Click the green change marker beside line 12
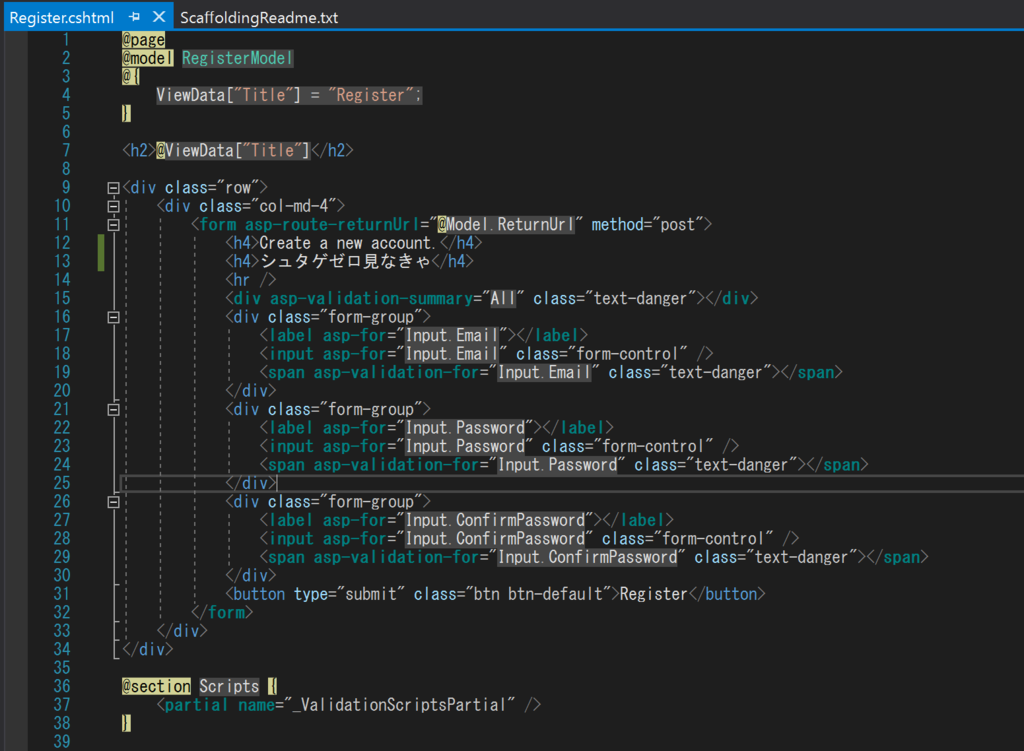Screen dimensions: 1024x751 click(101, 243)
